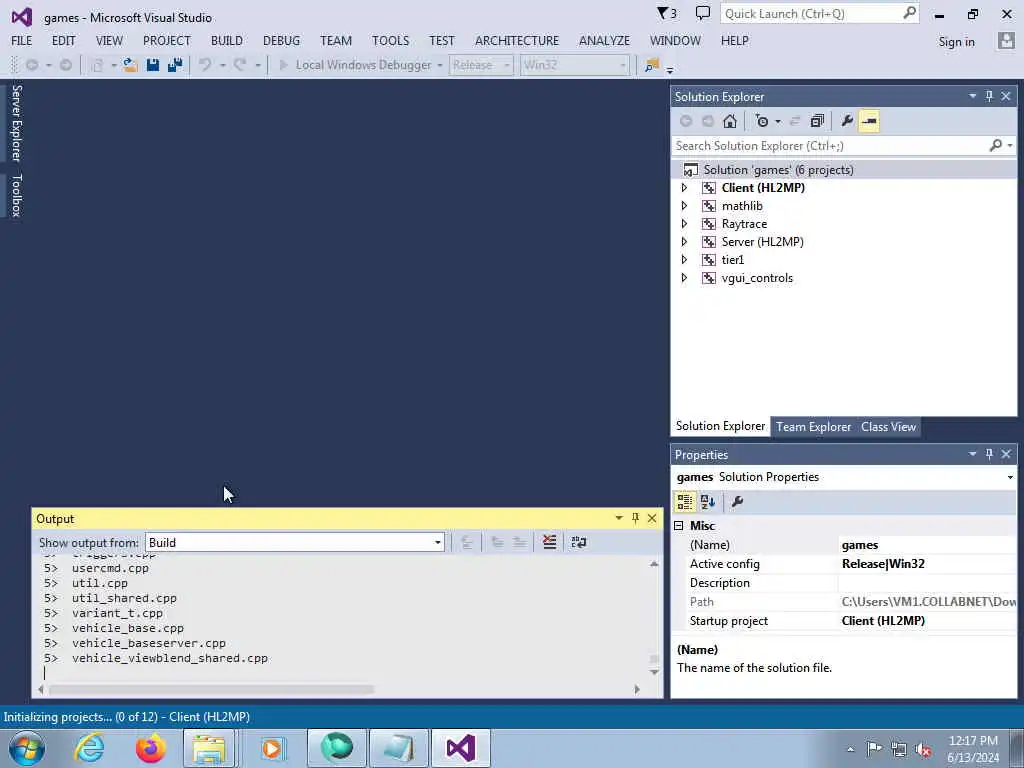Expand the Raytrace project node
The image size is (1024, 768).
pos(684,224)
